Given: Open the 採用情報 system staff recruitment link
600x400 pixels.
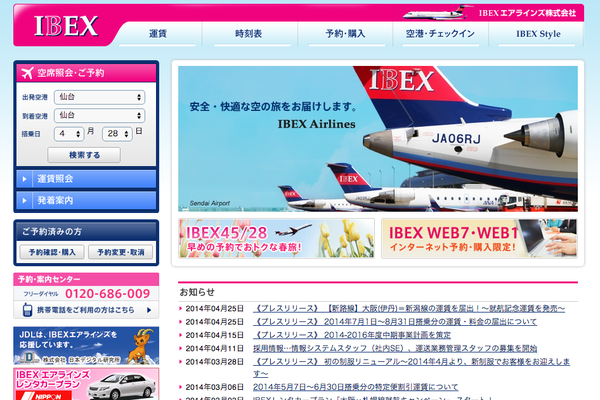Looking at the screenshot, I should tap(395, 348).
